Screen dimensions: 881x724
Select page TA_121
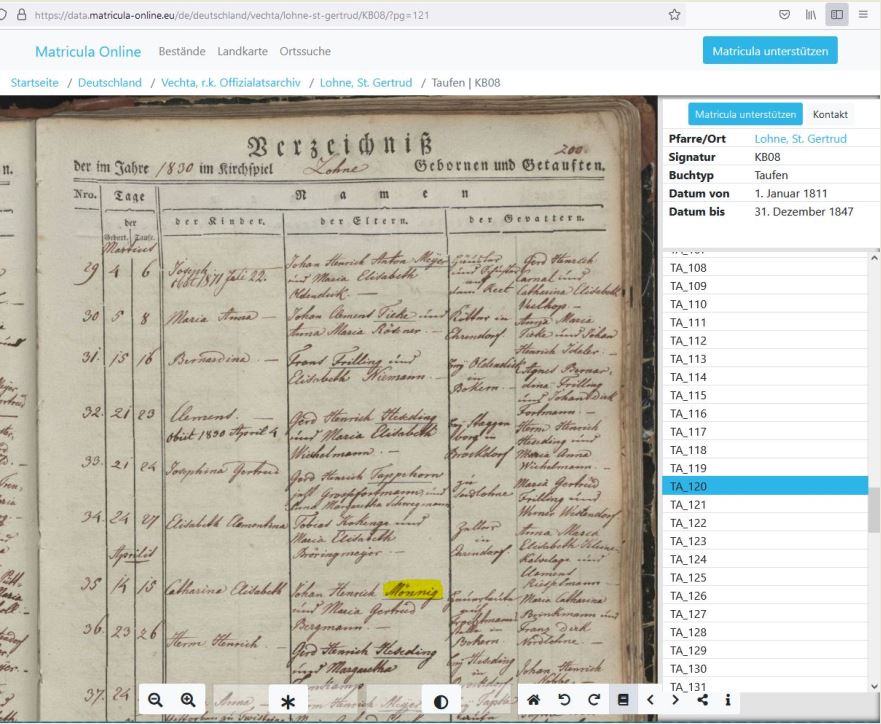[x=765, y=505]
